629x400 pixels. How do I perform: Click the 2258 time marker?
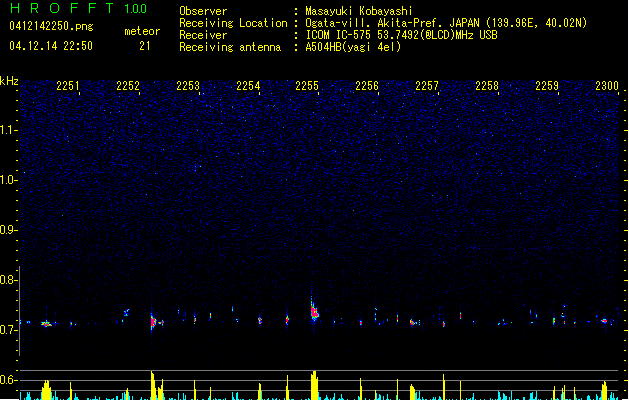487,86
